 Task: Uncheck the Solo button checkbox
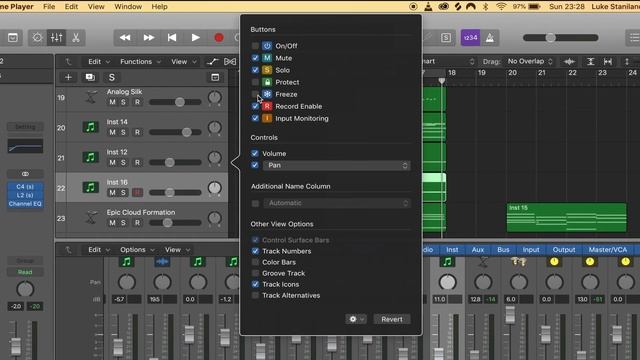255,70
